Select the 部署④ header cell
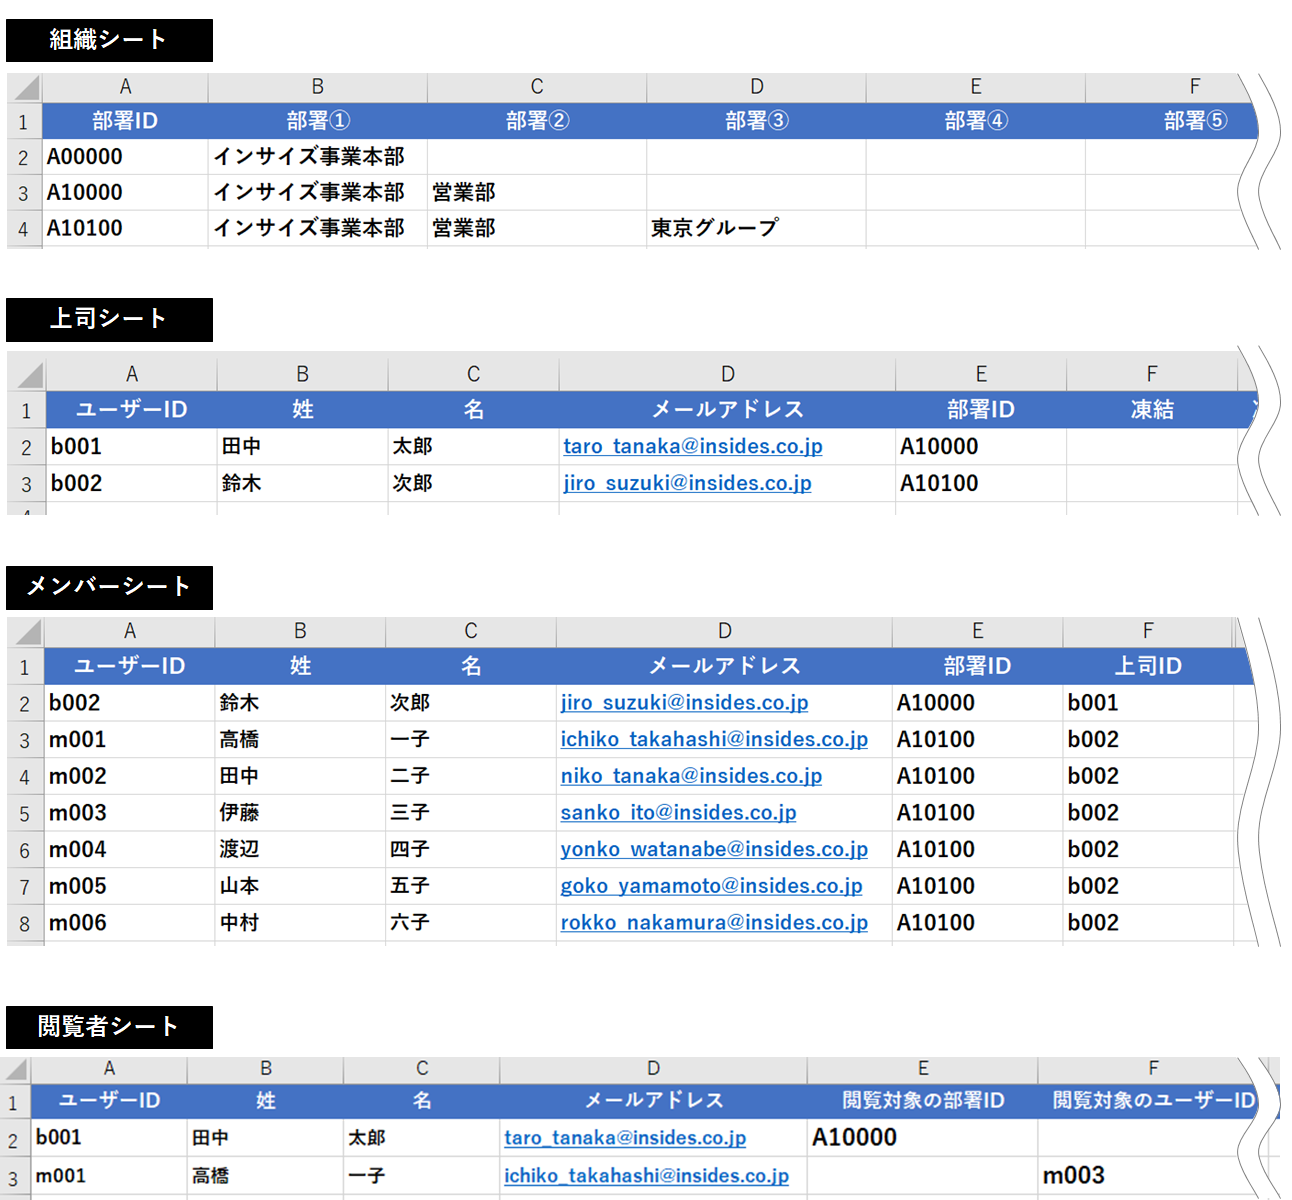This screenshot has height=1200, width=1292. [976, 121]
